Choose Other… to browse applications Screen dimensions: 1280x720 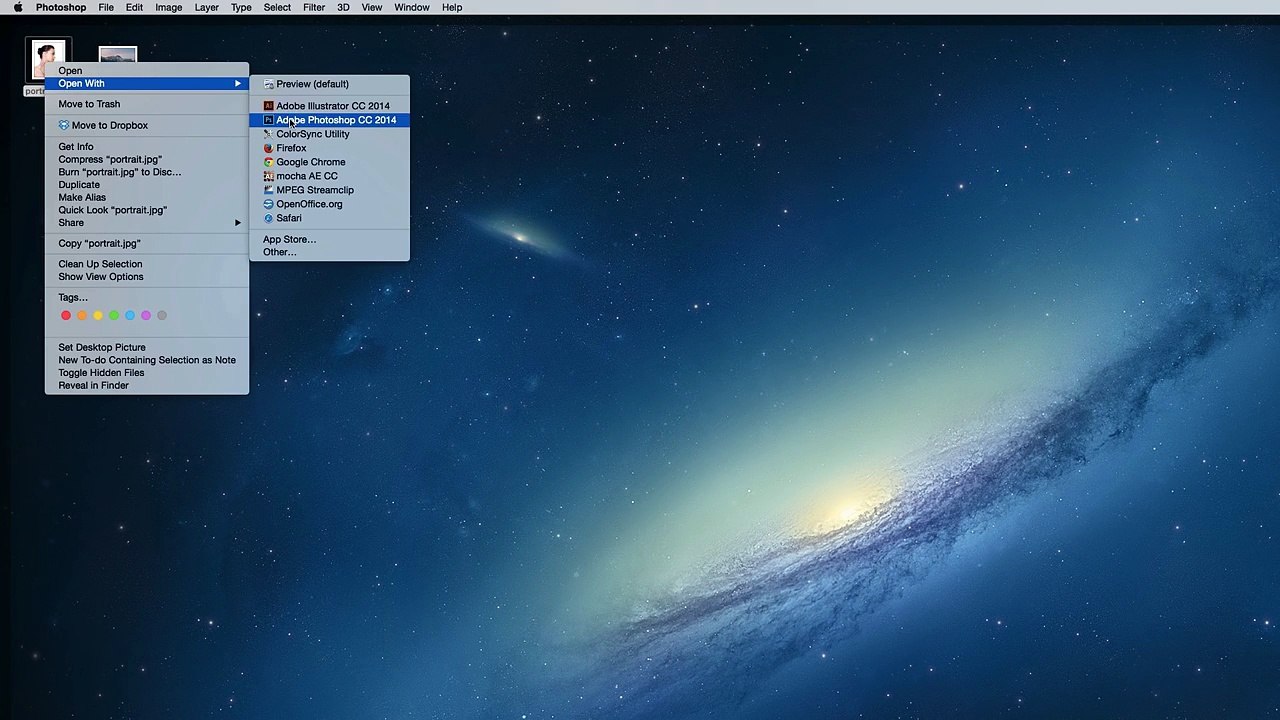tap(279, 252)
